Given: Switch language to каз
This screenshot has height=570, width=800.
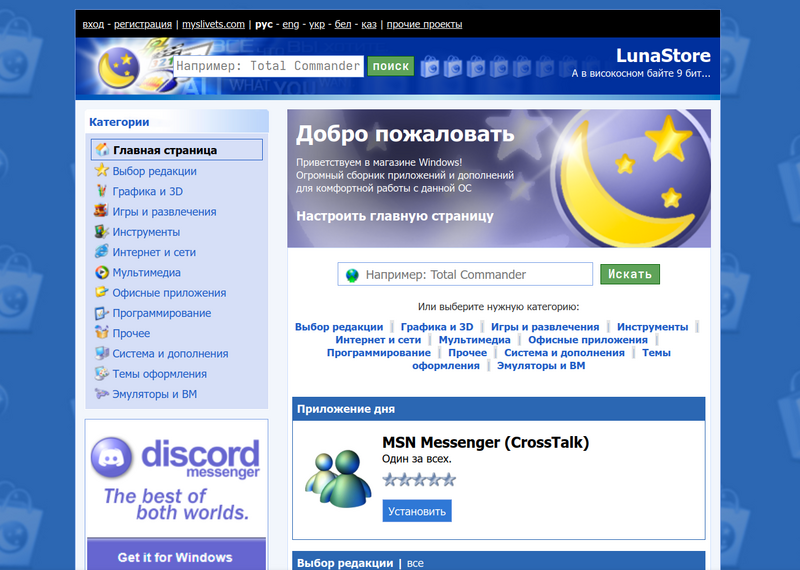Looking at the screenshot, I should pyautogui.click(x=369, y=24).
